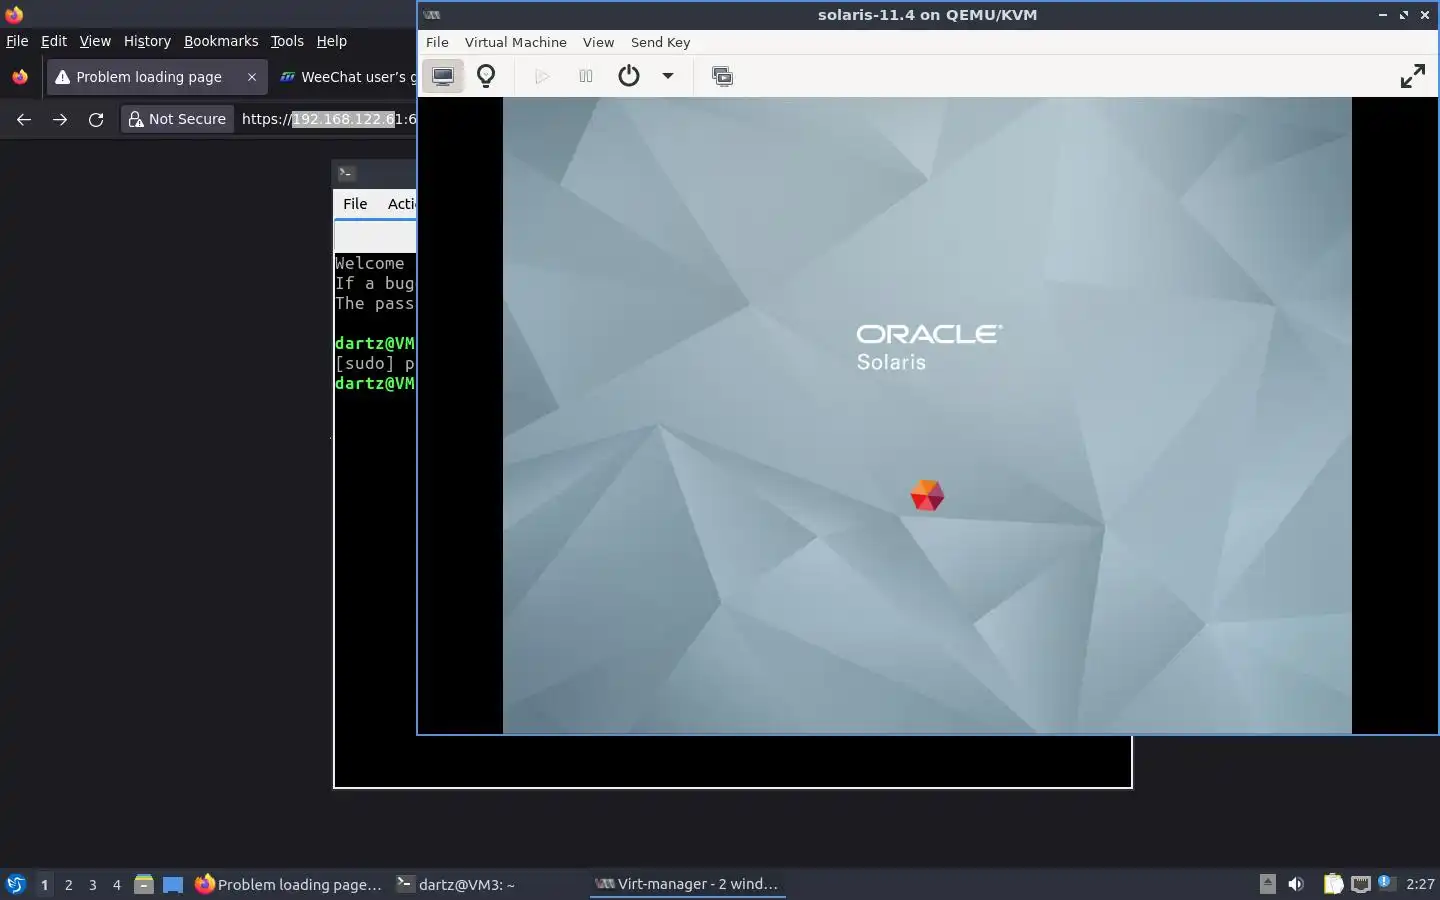Switch to WeeChat user's guide tab
Screen dimensions: 1440x900
tap(345, 77)
